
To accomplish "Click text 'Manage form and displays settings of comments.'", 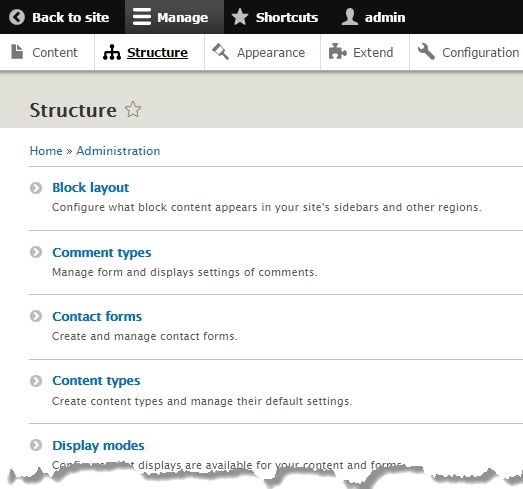I will pos(185,273).
